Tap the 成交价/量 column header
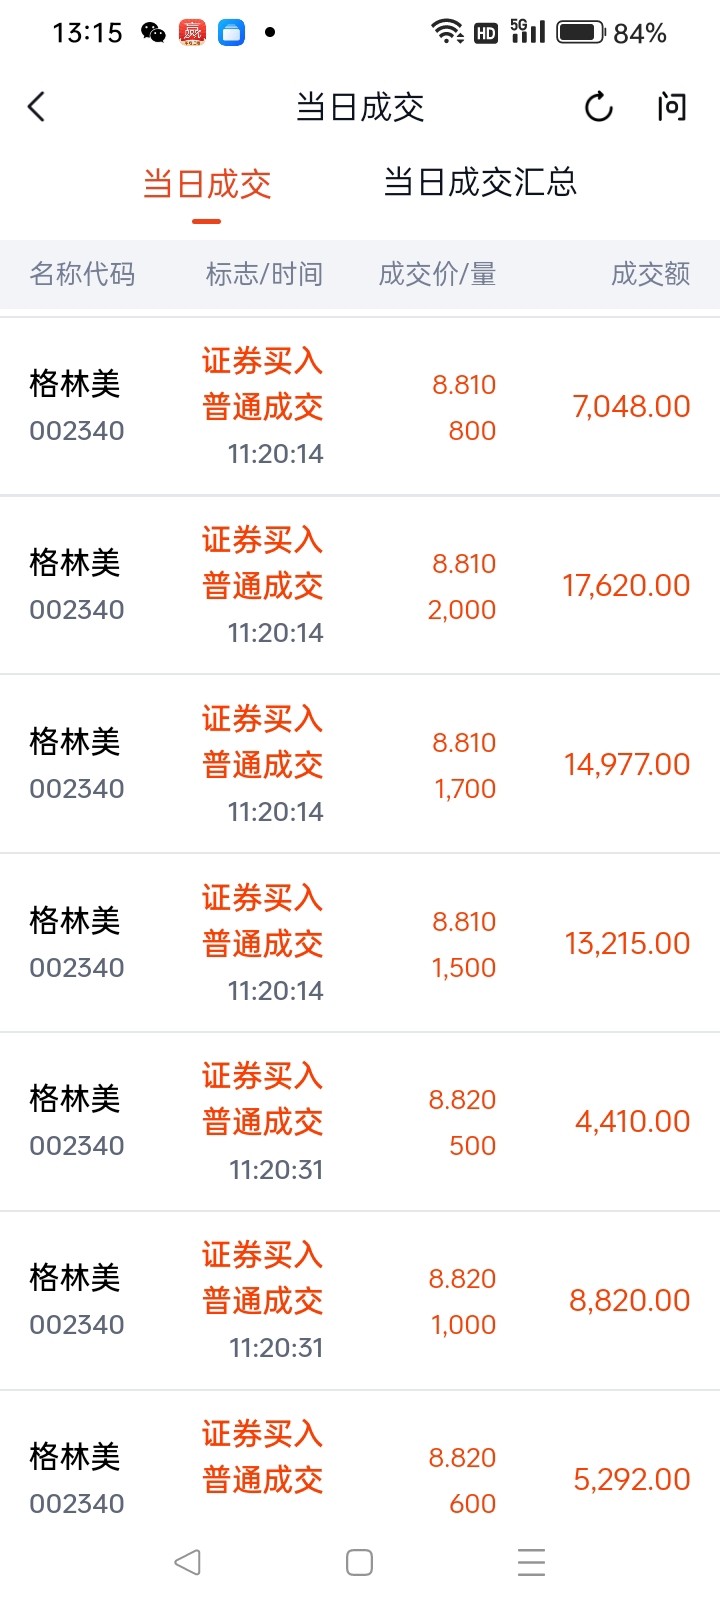The image size is (720, 1612). [437, 274]
